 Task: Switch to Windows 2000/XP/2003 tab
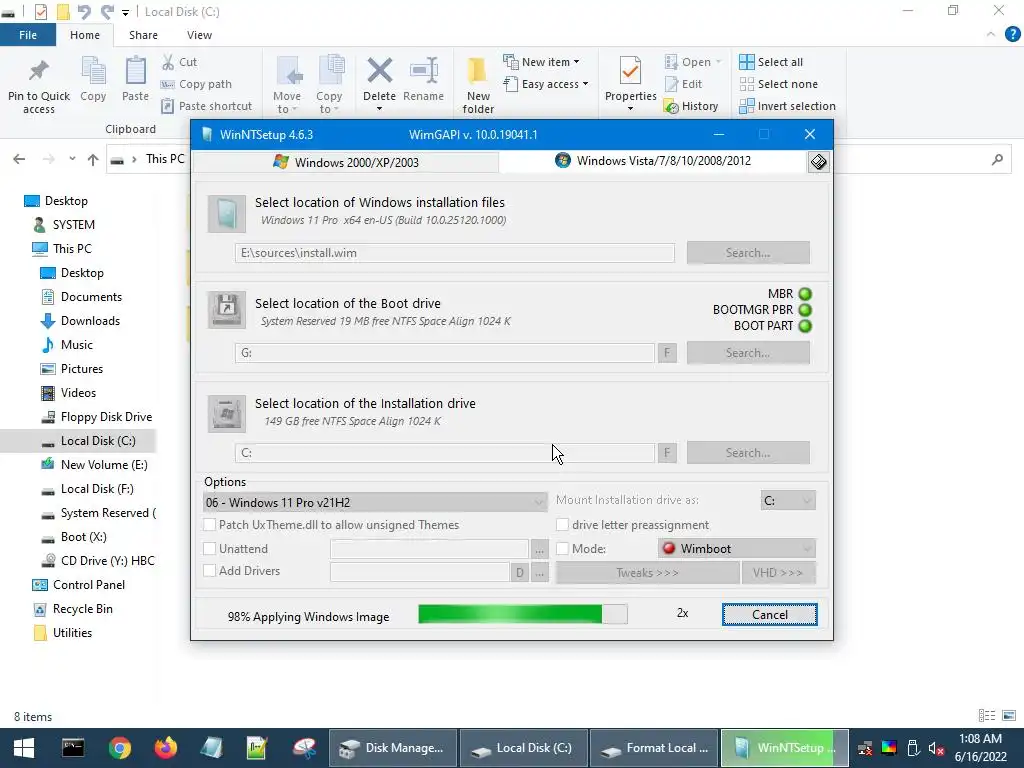(x=346, y=162)
